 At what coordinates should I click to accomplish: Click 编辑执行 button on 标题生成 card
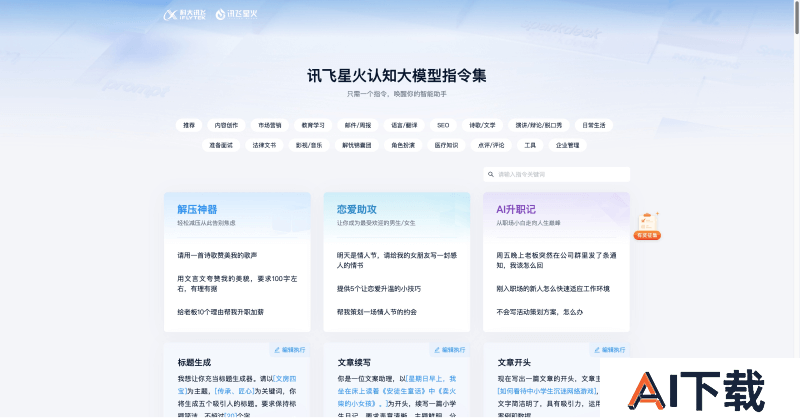point(290,350)
